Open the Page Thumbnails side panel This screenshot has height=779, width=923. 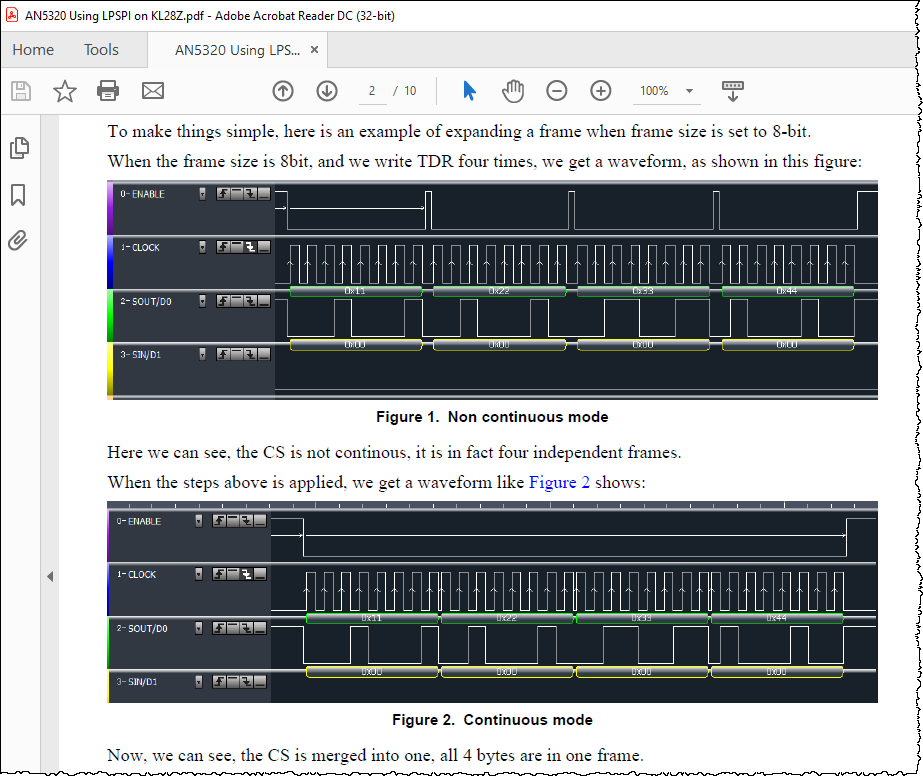(19, 148)
